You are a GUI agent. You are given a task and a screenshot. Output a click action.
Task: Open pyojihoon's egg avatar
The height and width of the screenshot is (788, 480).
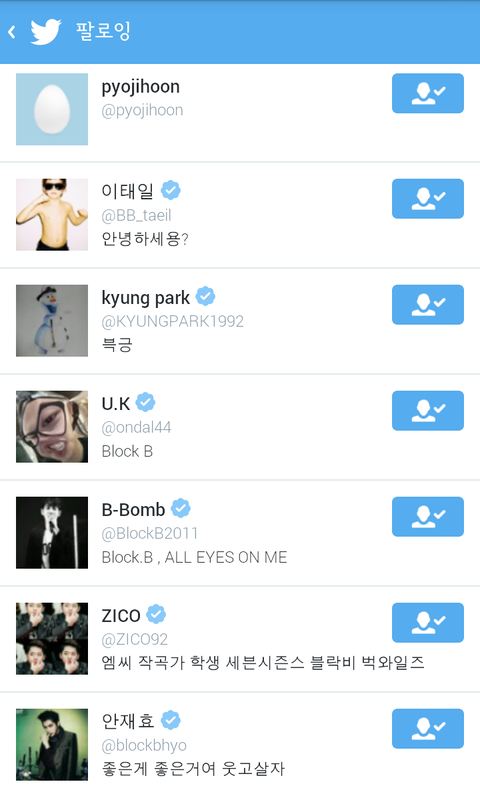52,109
